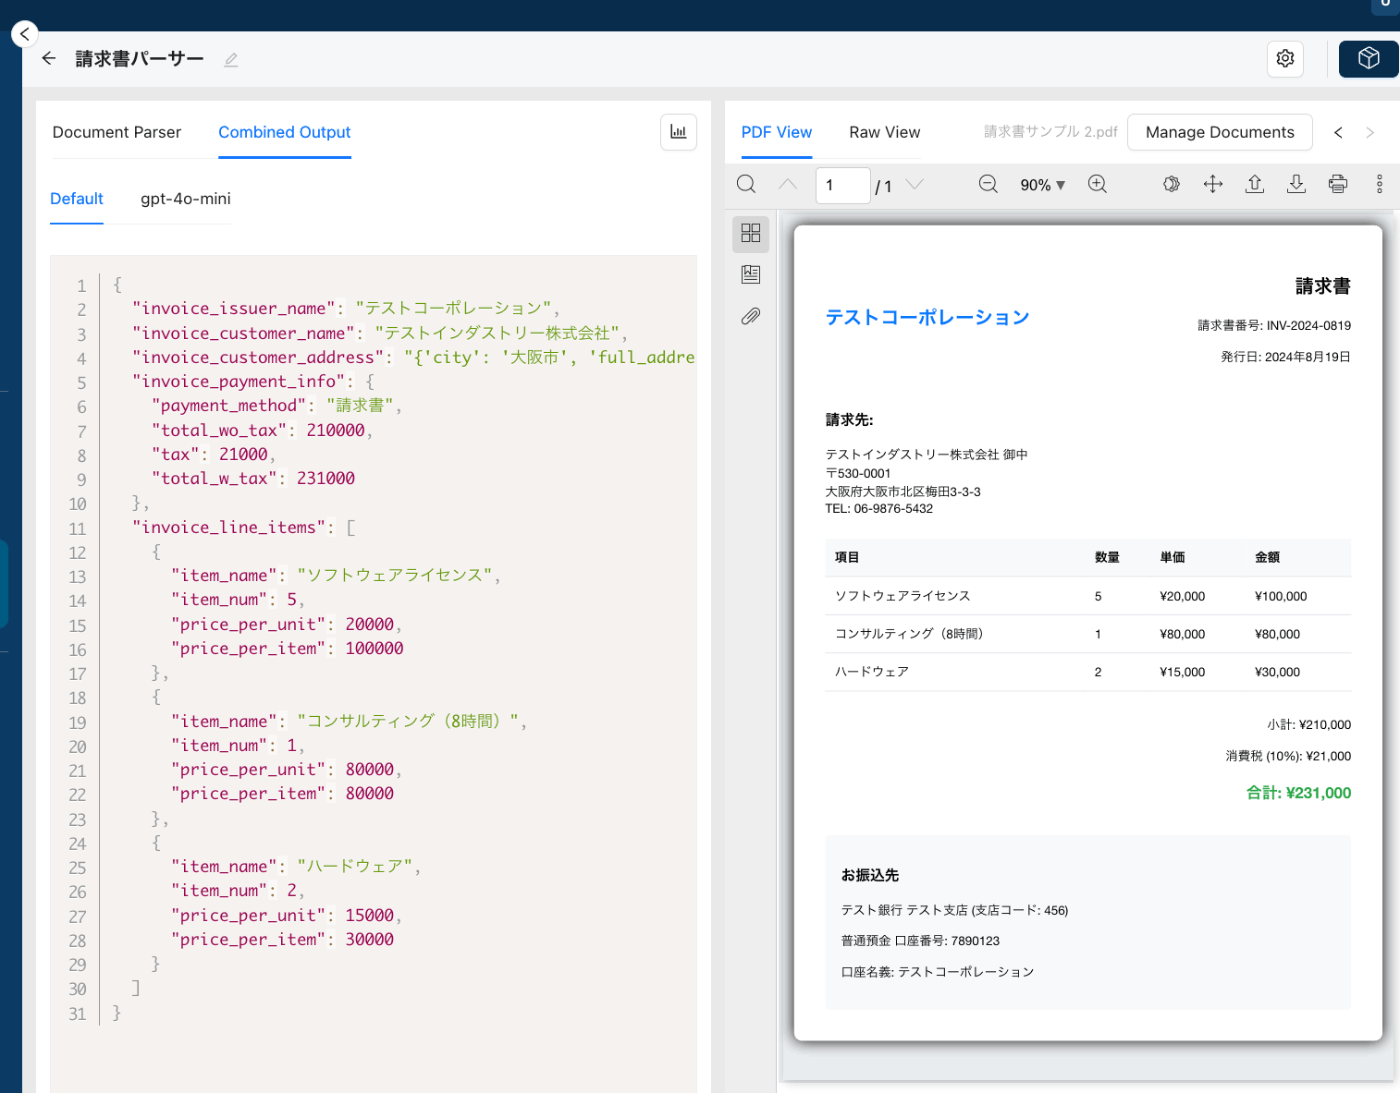1400x1093 pixels.
Task: Zoom out with the minus magnifier
Action: point(988,184)
